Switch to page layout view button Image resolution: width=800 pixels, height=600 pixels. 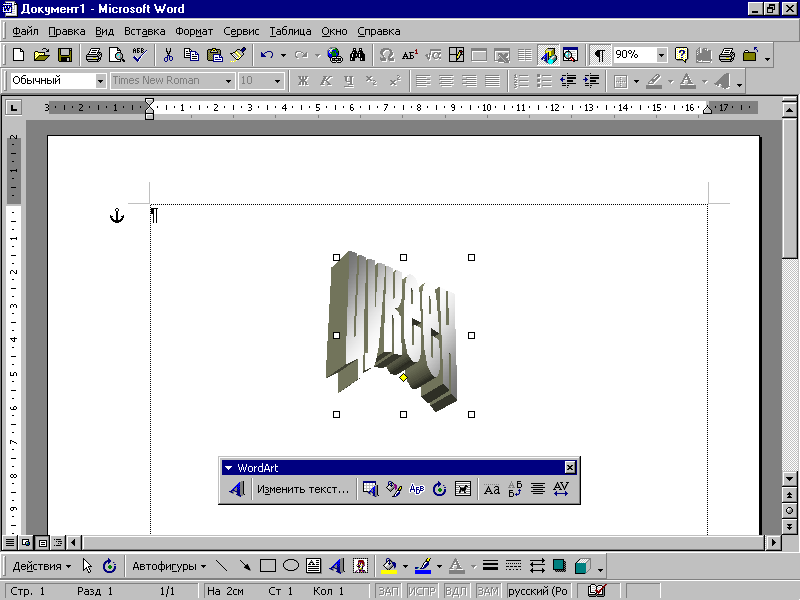(43, 542)
